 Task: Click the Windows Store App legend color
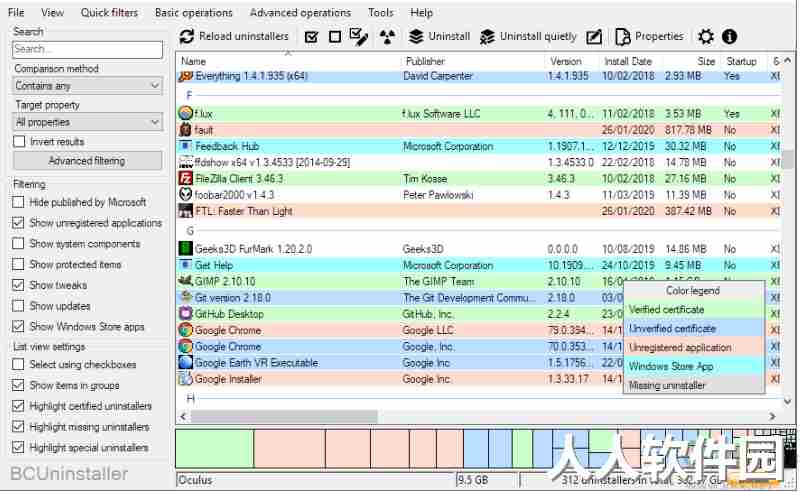(x=694, y=366)
